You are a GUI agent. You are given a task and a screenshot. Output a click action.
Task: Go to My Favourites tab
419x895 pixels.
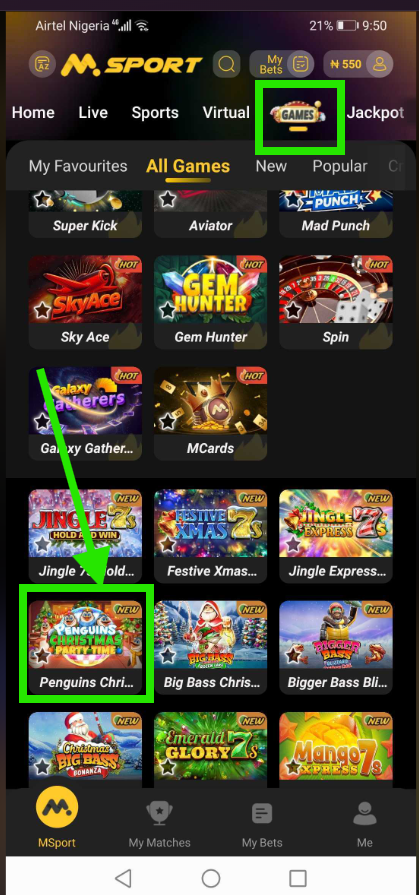pos(78,166)
